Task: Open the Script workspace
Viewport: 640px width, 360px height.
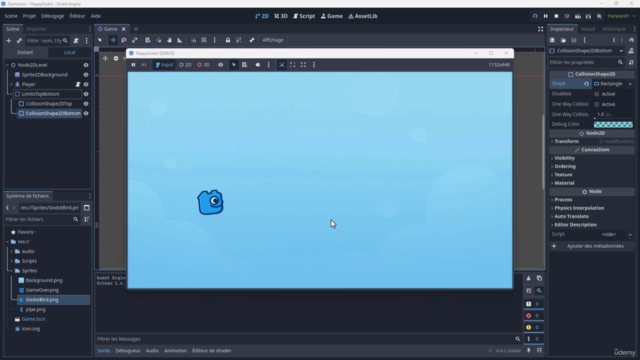Action: coord(304,16)
